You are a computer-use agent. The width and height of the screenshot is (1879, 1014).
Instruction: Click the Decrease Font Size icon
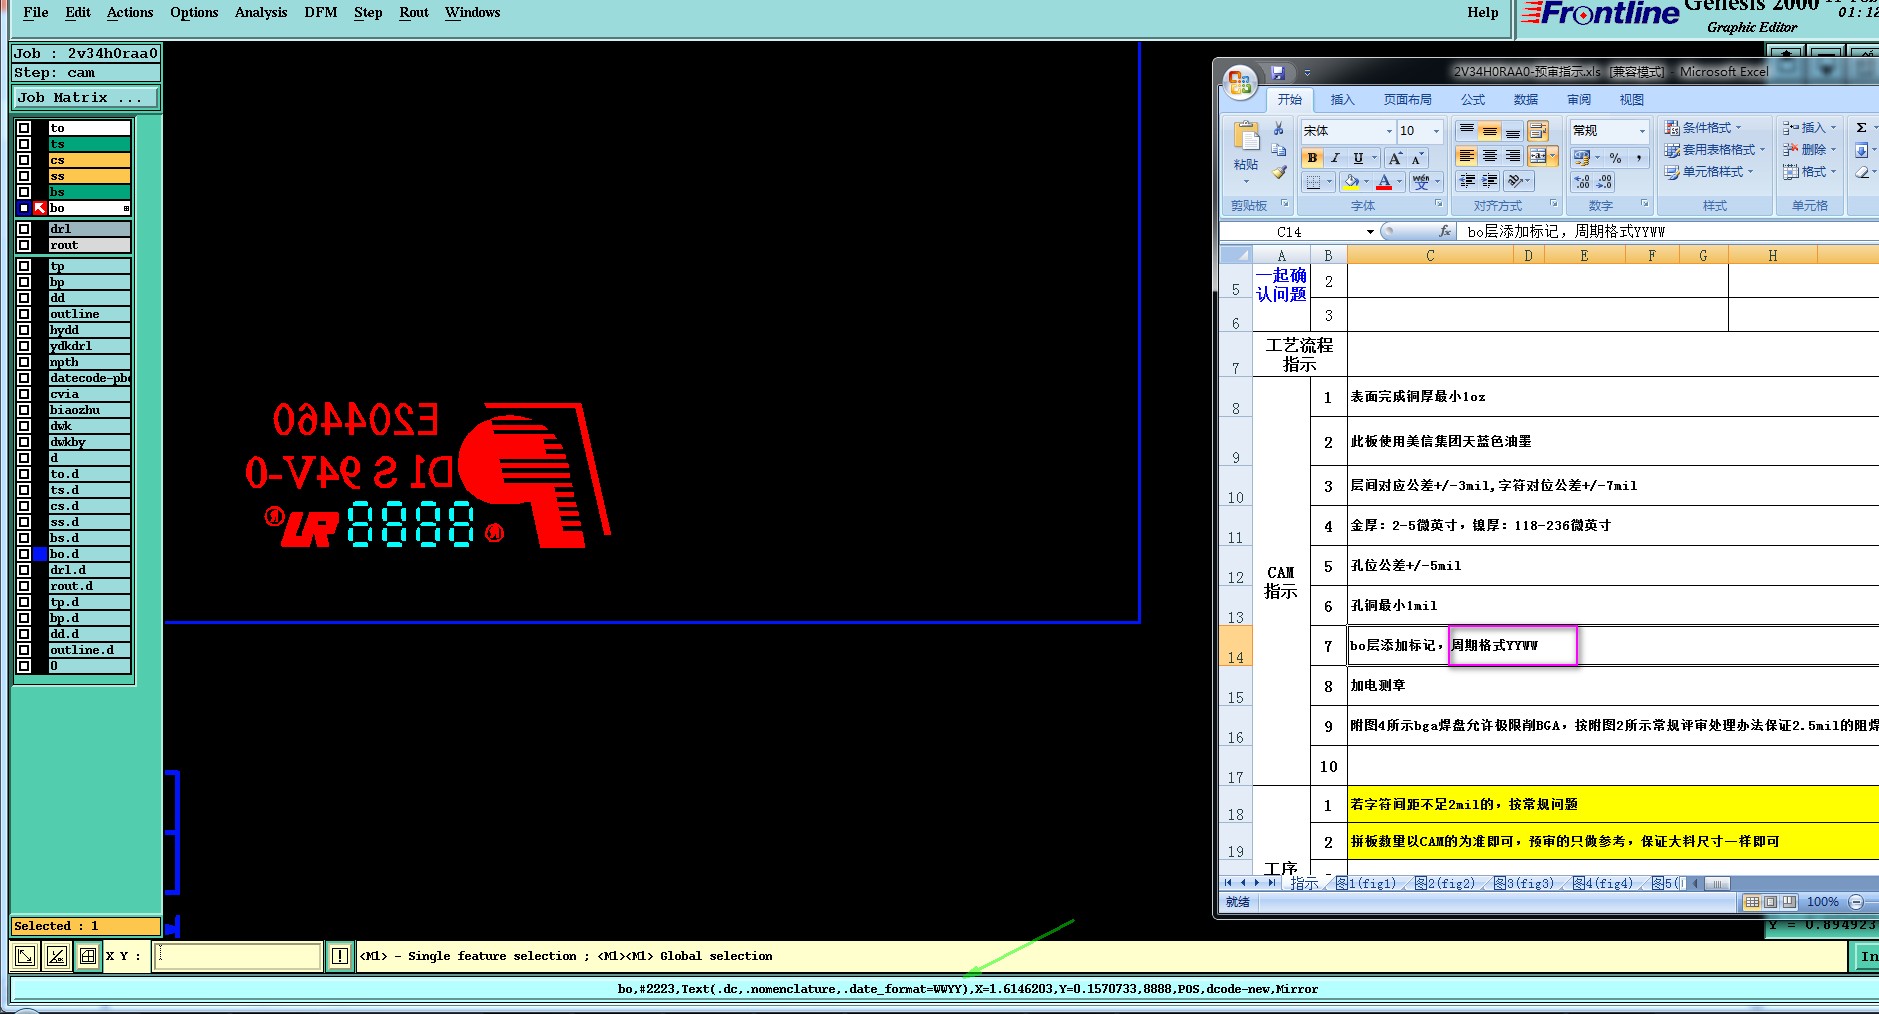point(1417,158)
